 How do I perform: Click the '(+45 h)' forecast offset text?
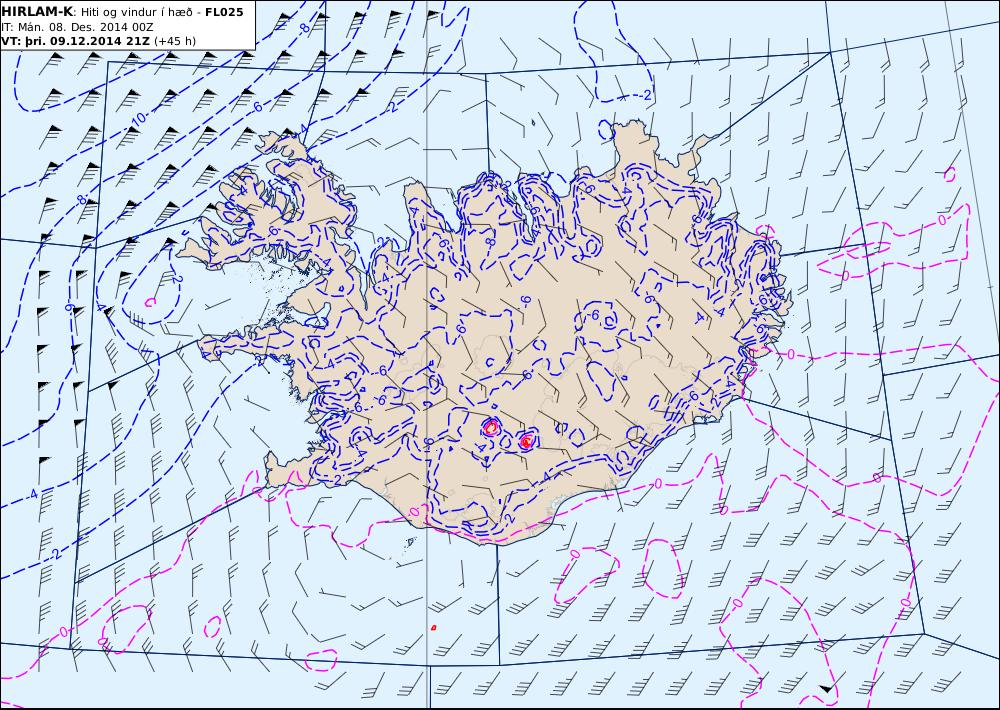click(175, 41)
